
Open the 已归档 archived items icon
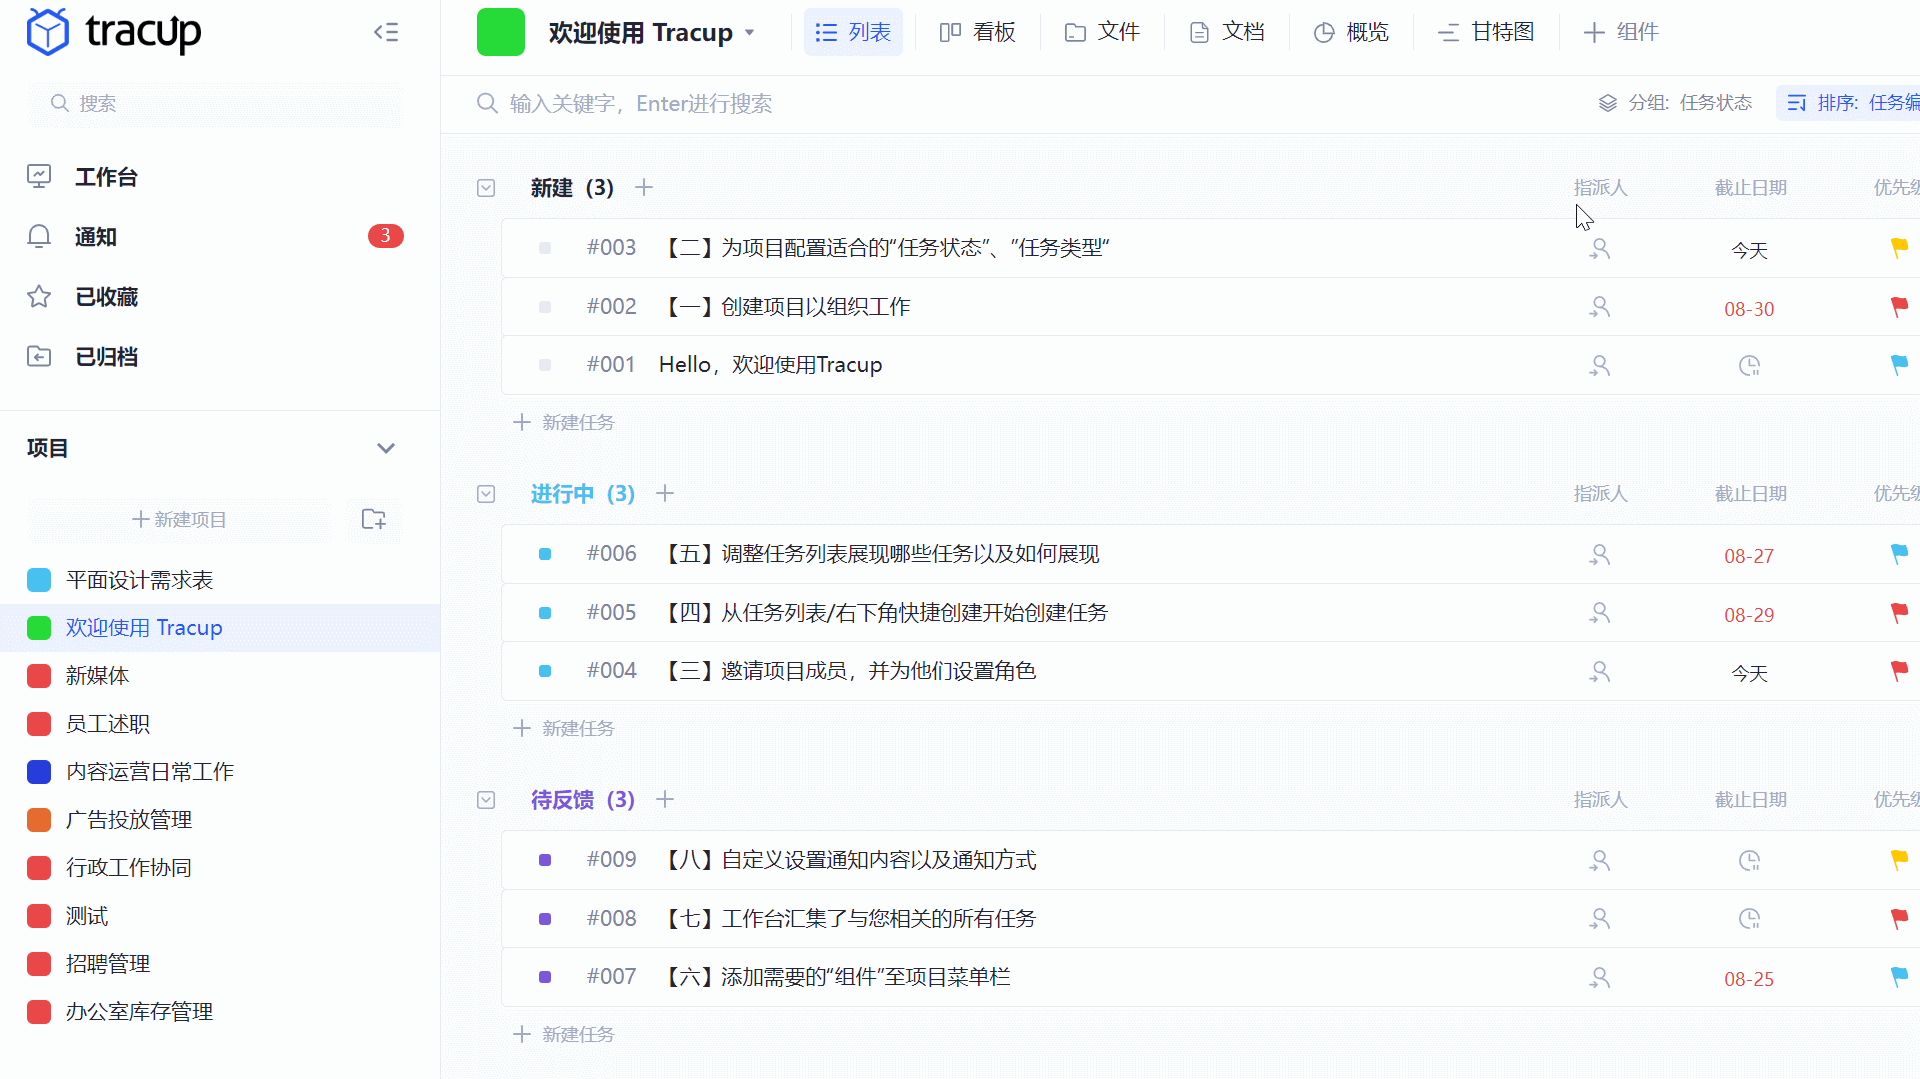(x=39, y=356)
